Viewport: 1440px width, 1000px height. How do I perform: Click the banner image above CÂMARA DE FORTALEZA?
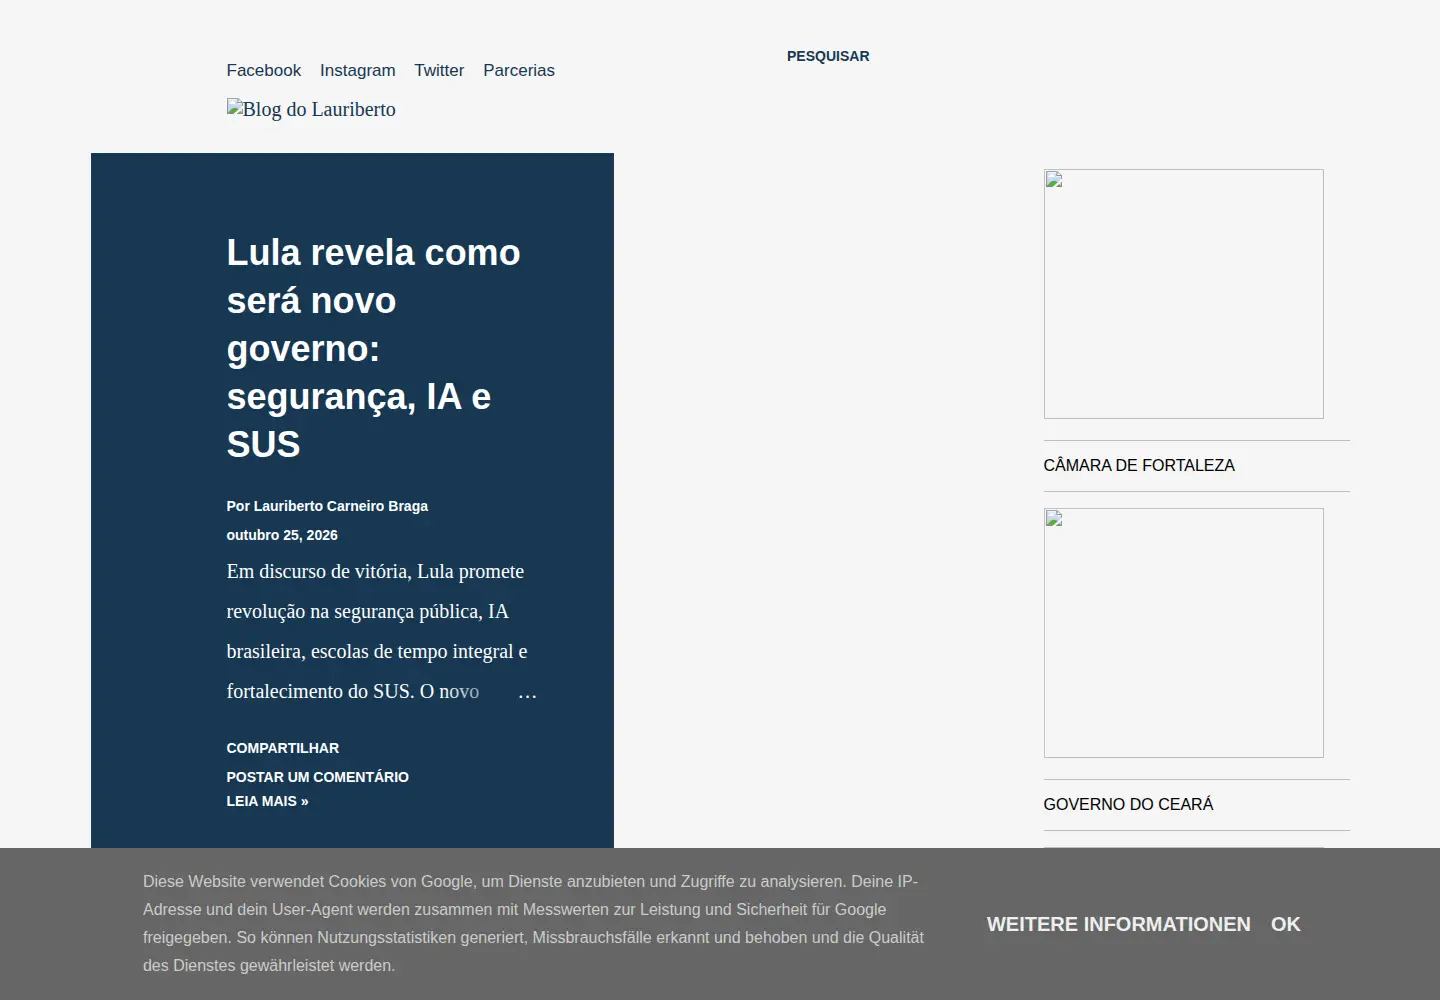point(1183,294)
